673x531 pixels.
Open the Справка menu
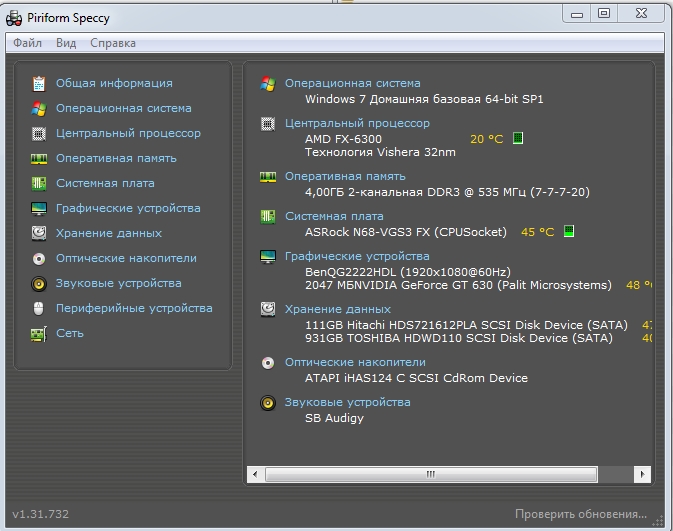point(113,43)
